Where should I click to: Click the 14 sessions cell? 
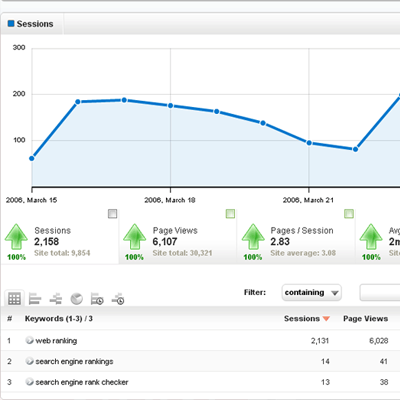coord(325,361)
